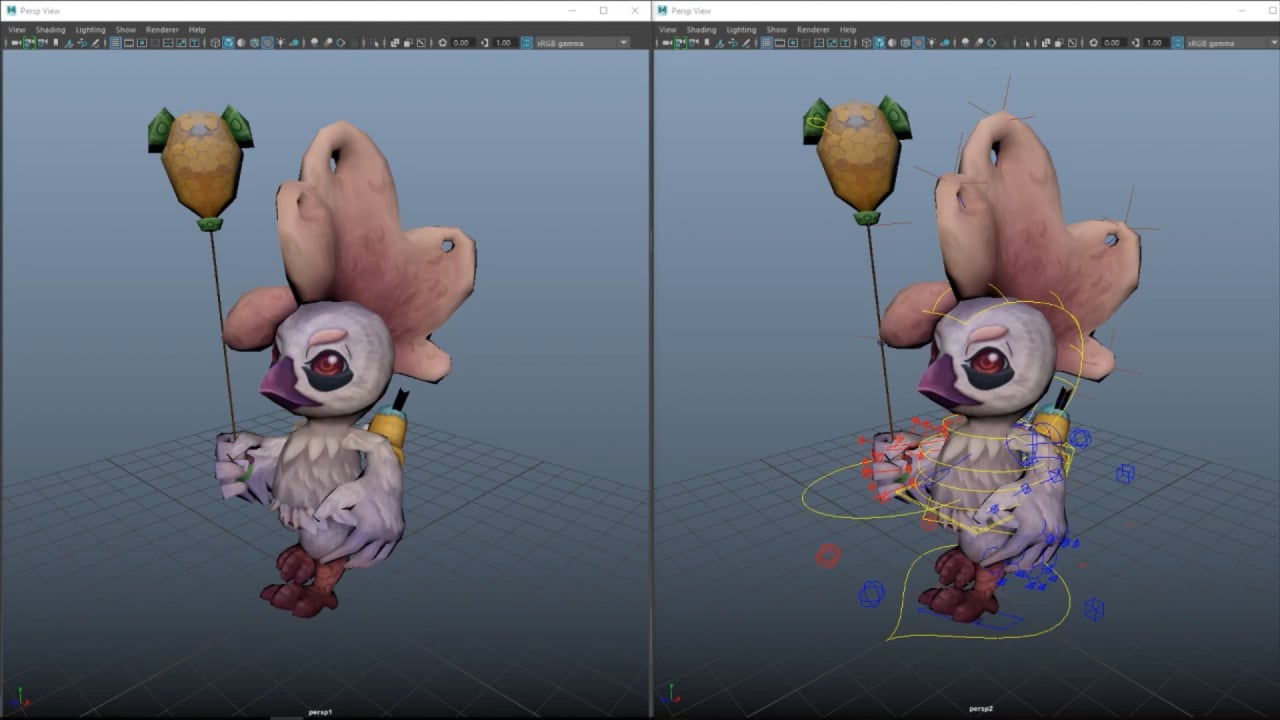Click the exposure icon in the right panel
The height and width of the screenshot is (720, 1280).
tap(1093, 43)
